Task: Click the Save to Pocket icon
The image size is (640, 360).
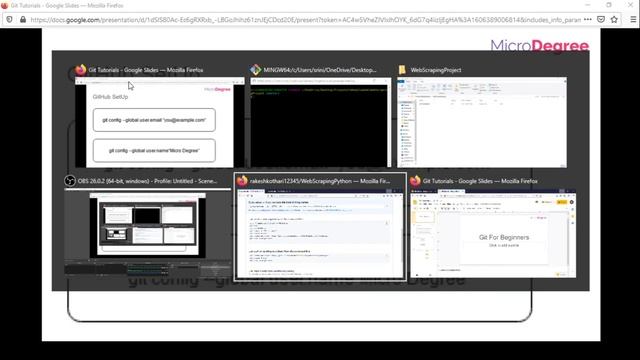Action: (x=601, y=19)
